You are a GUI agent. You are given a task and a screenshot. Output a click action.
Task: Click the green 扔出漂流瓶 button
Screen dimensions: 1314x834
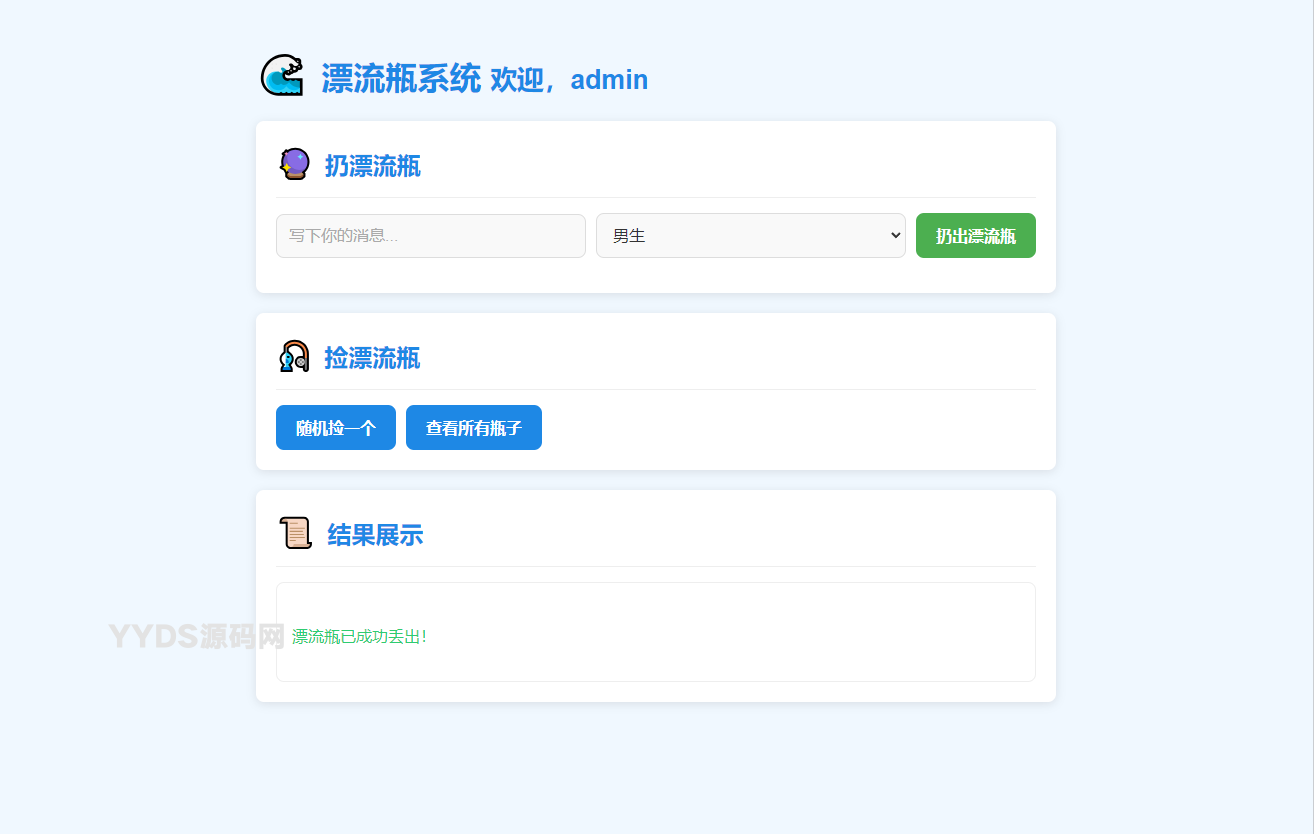pyautogui.click(x=976, y=236)
